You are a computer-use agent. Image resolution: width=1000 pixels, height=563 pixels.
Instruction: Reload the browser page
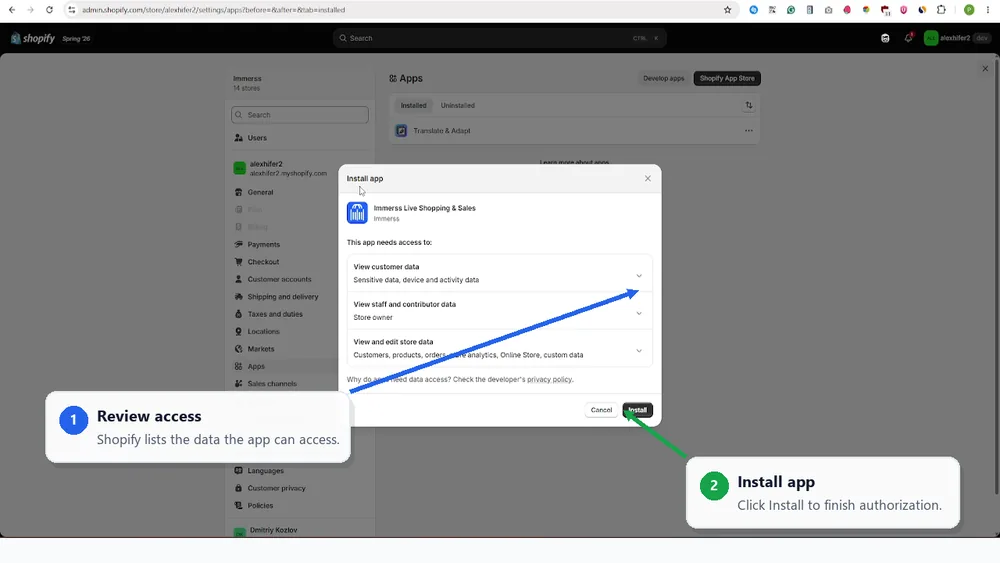[49, 10]
